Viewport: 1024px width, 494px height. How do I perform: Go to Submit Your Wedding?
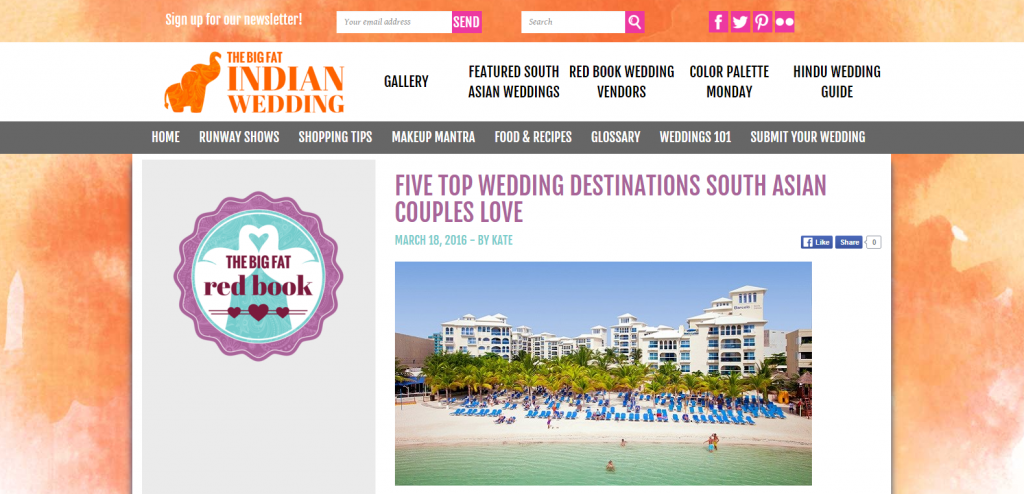(808, 137)
